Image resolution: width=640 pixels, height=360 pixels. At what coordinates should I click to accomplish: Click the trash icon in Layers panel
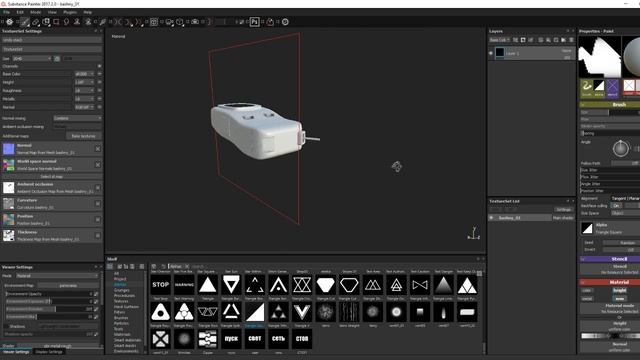(571, 40)
